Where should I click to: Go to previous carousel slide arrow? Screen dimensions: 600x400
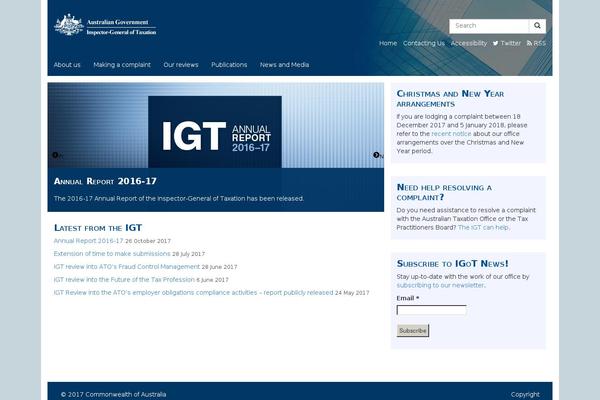[55, 155]
